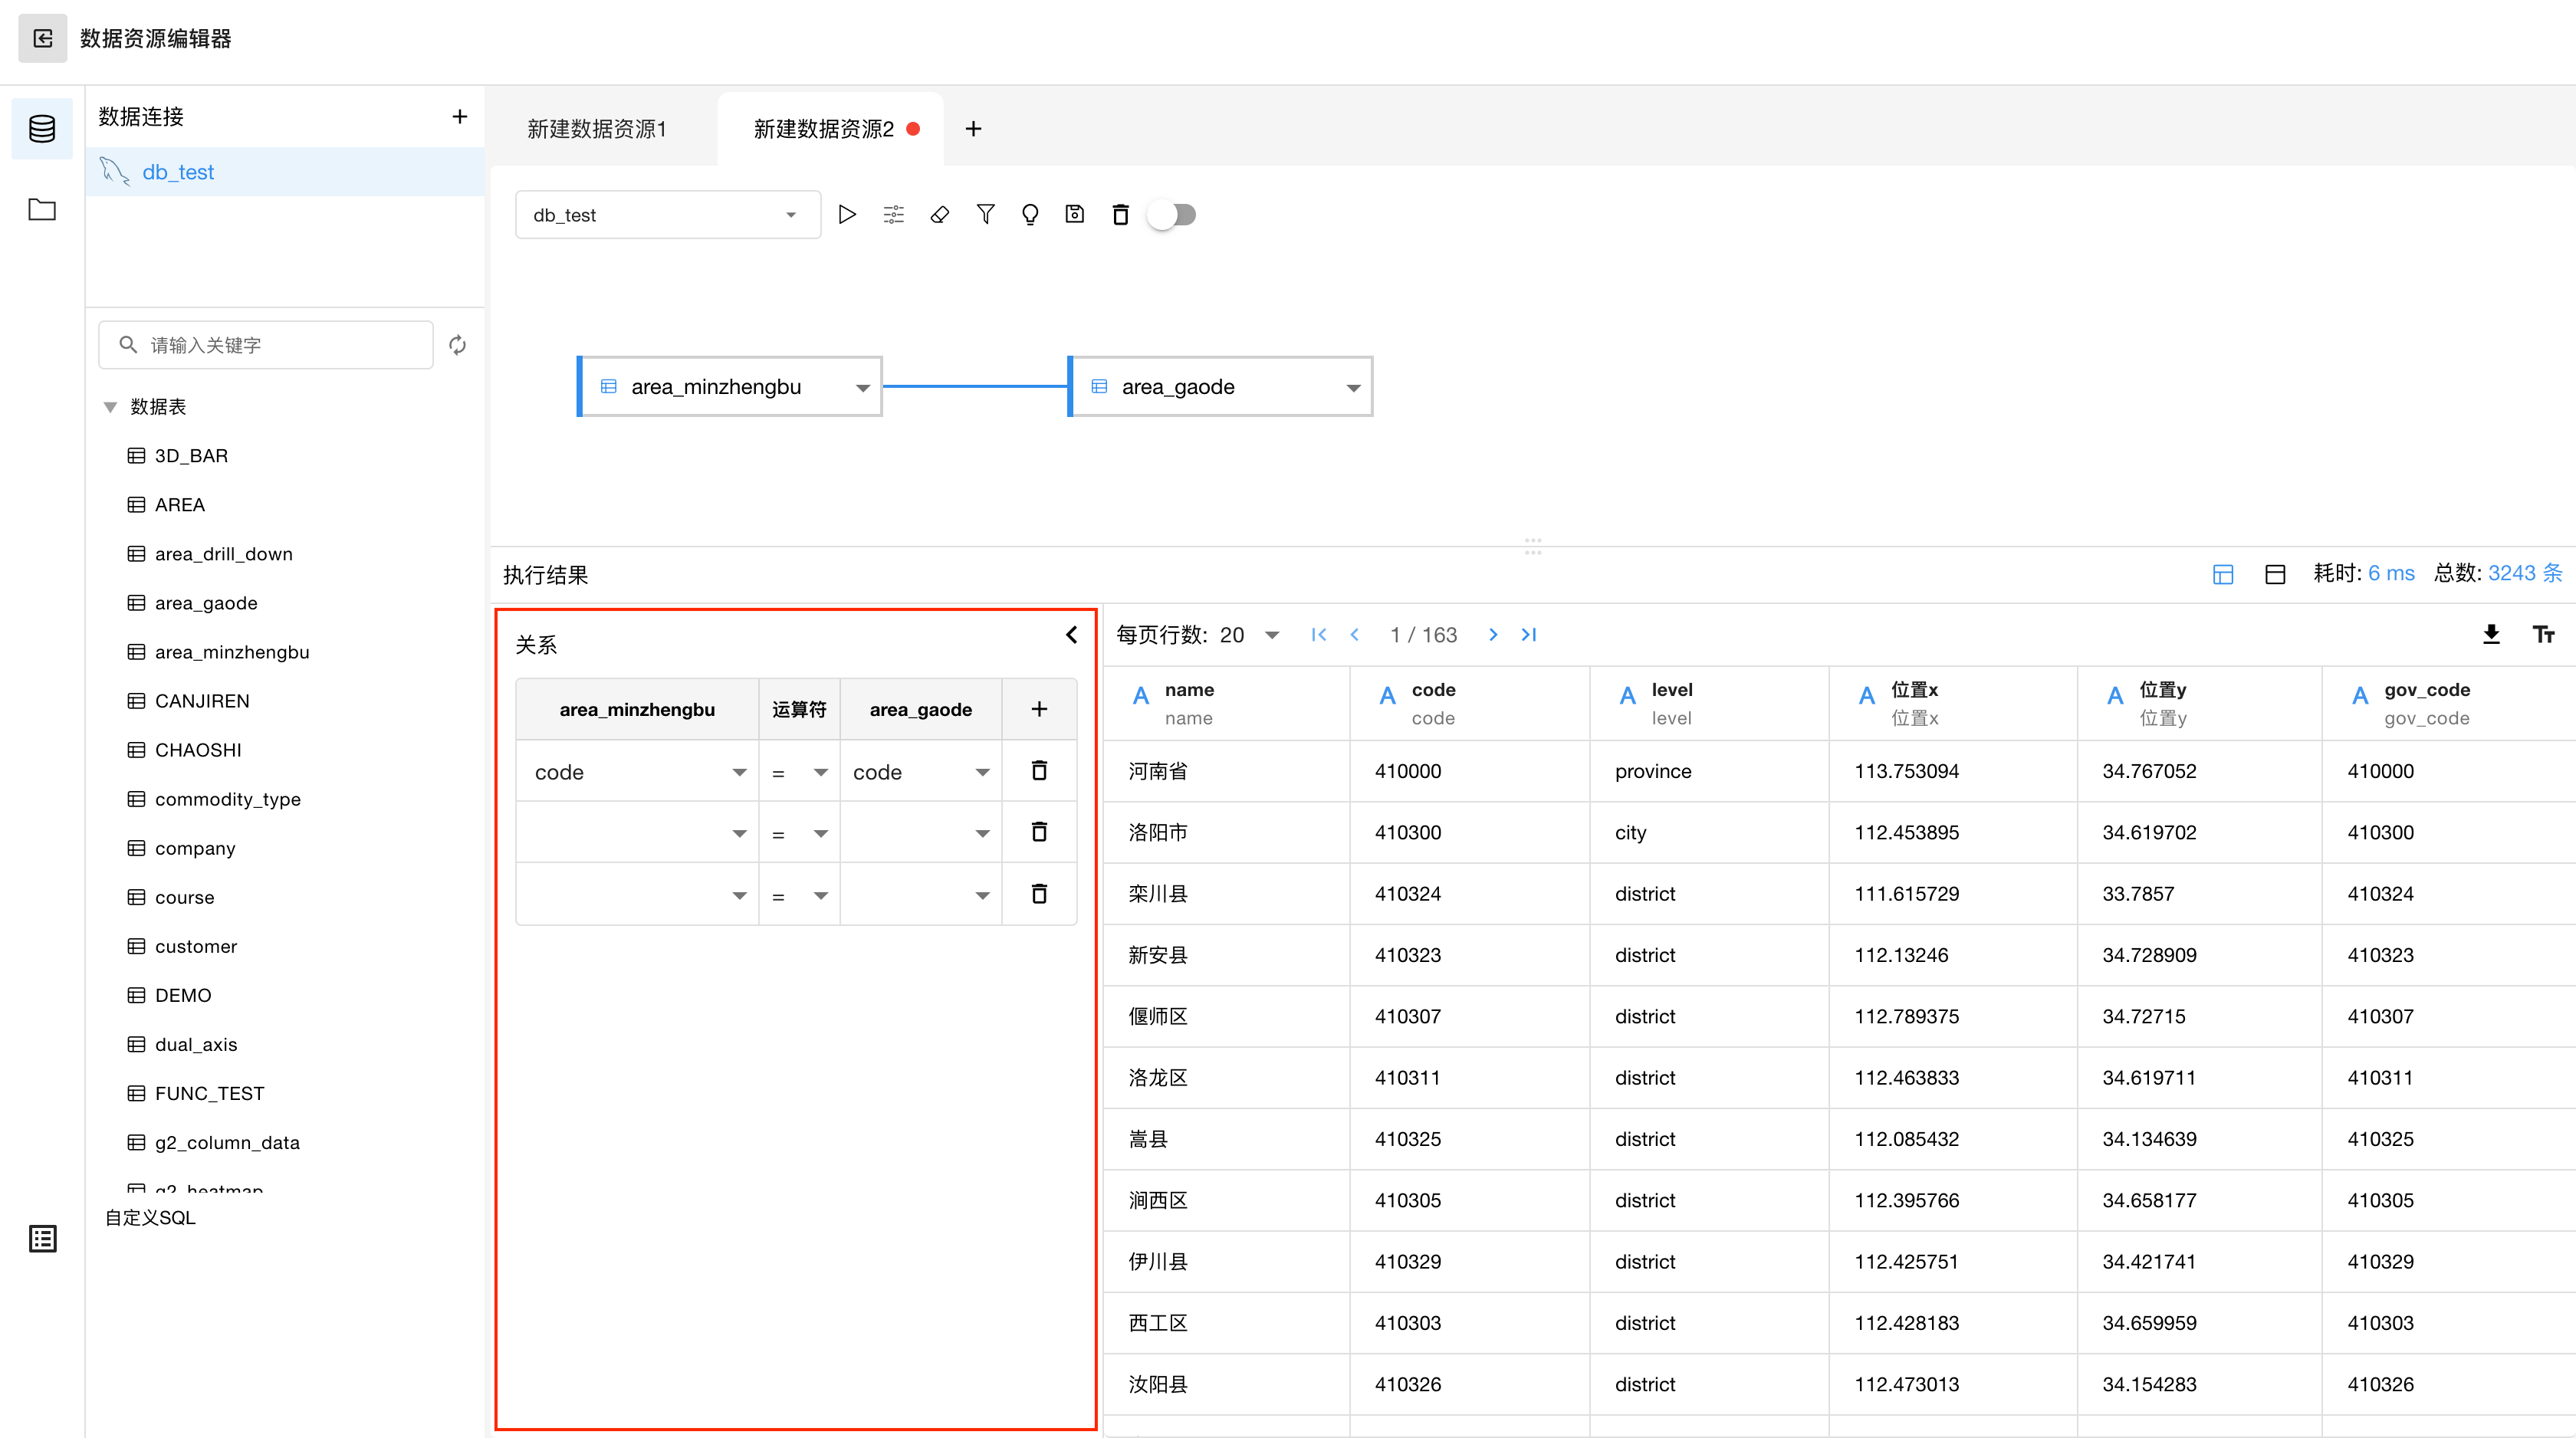Image resolution: width=2576 pixels, height=1438 pixels.
Task: Collapse the 关系 panel with chevron
Action: tap(1071, 634)
